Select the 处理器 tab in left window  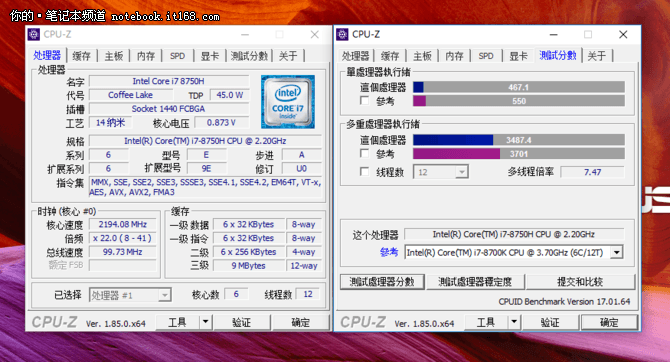[x=47, y=56]
